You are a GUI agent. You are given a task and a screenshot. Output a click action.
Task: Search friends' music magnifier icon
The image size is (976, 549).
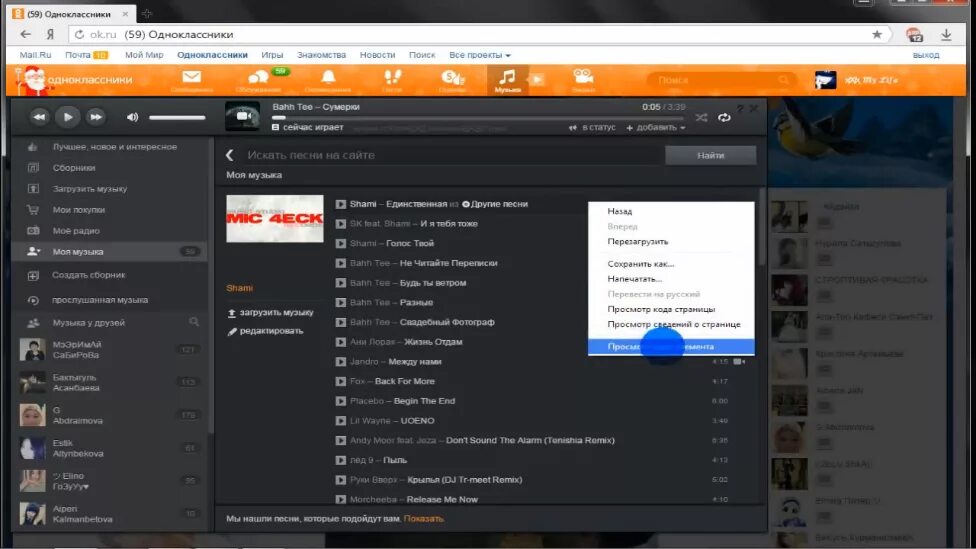click(194, 322)
